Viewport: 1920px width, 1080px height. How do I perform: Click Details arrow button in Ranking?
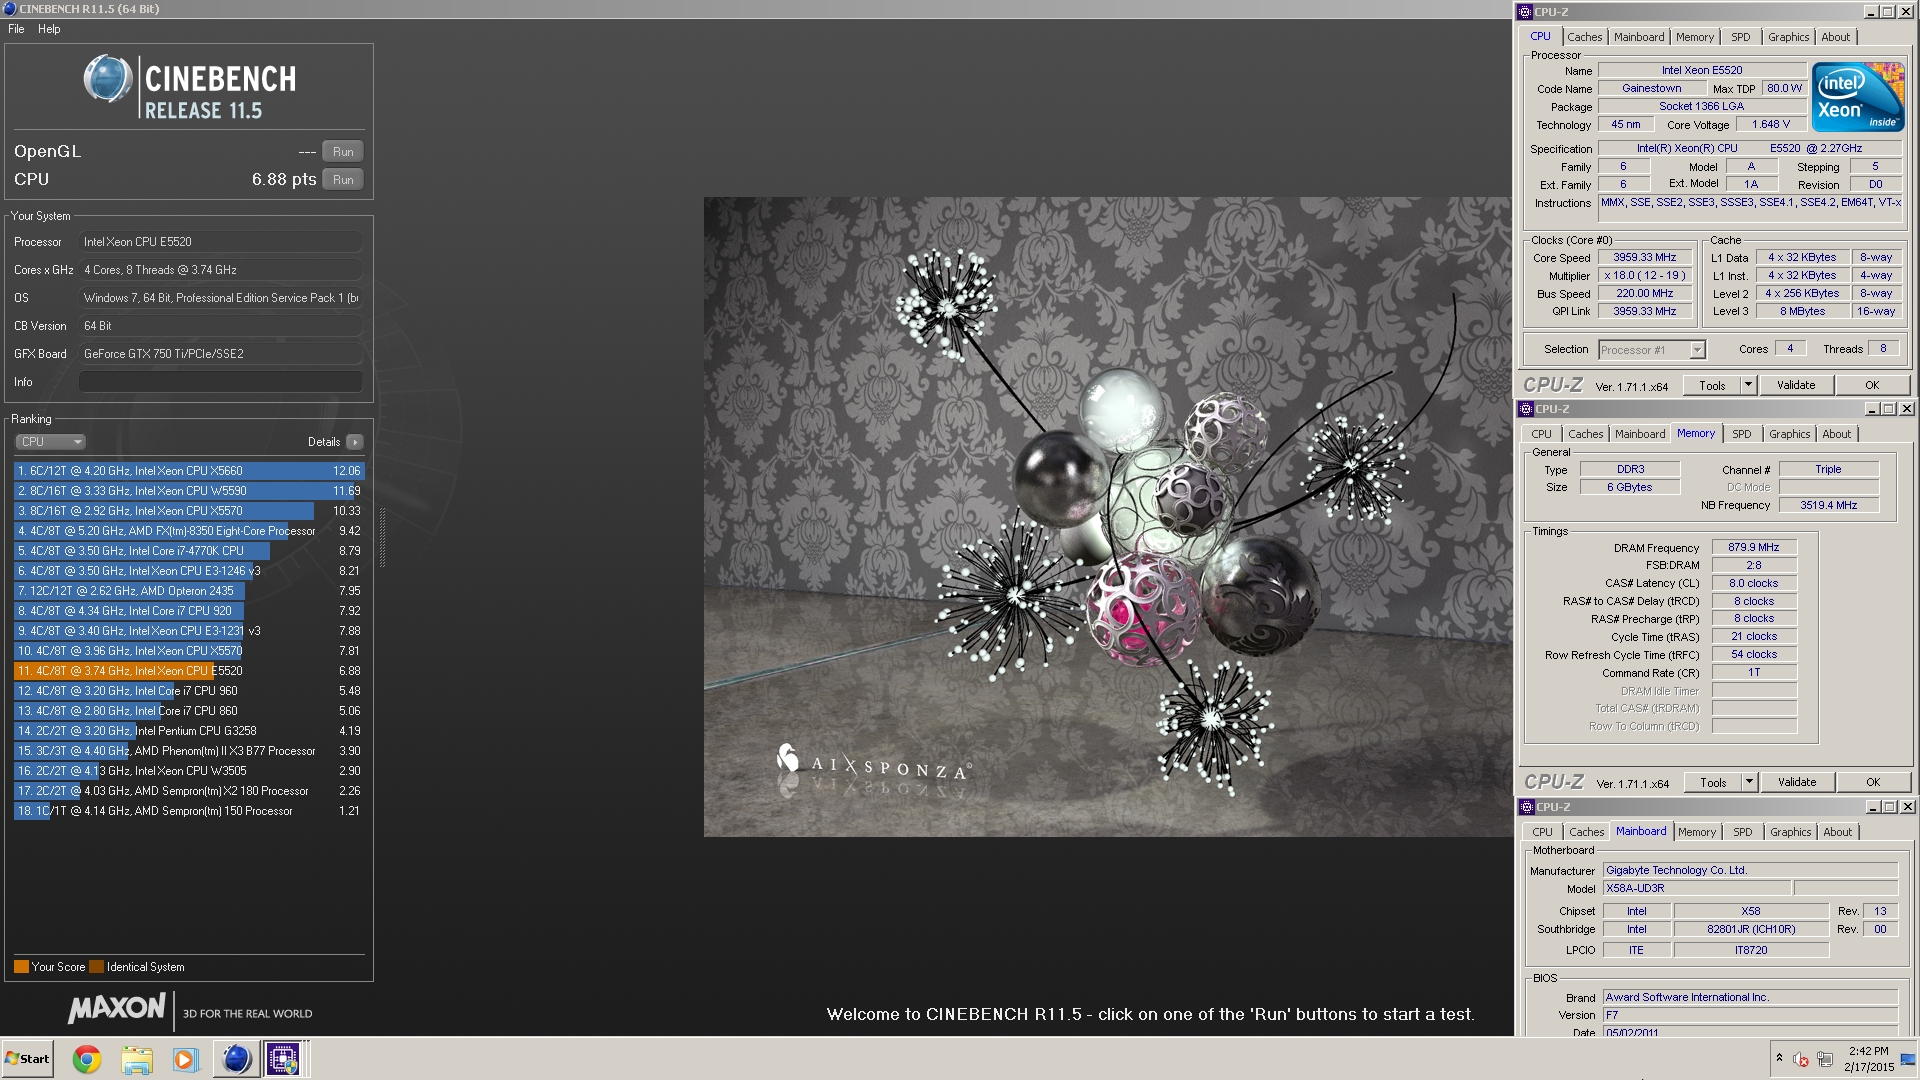(355, 442)
